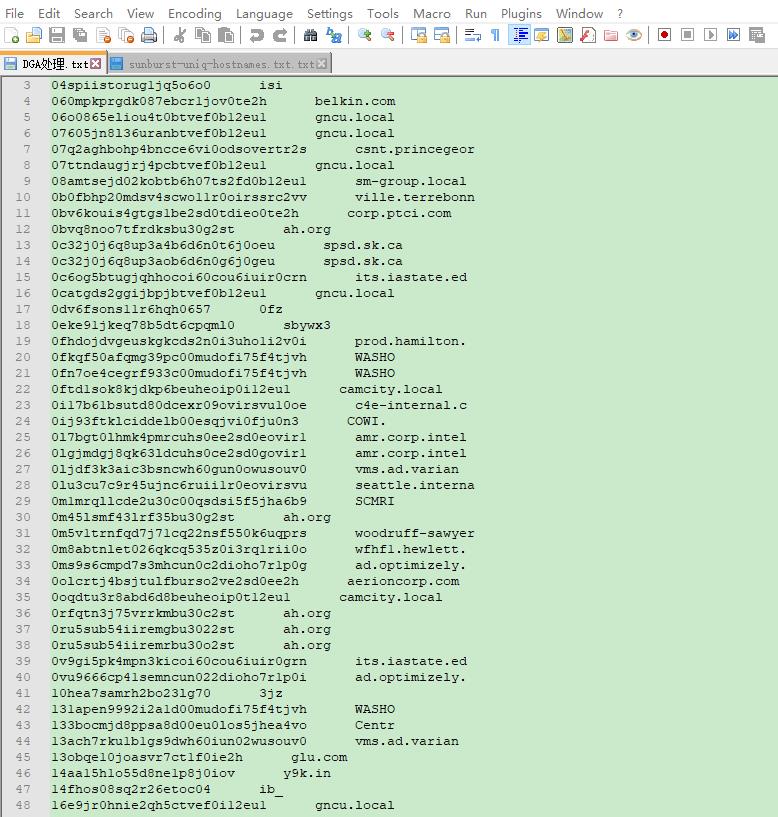The height and width of the screenshot is (817, 778).
Task: Open the Search menu
Action: (x=93, y=14)
